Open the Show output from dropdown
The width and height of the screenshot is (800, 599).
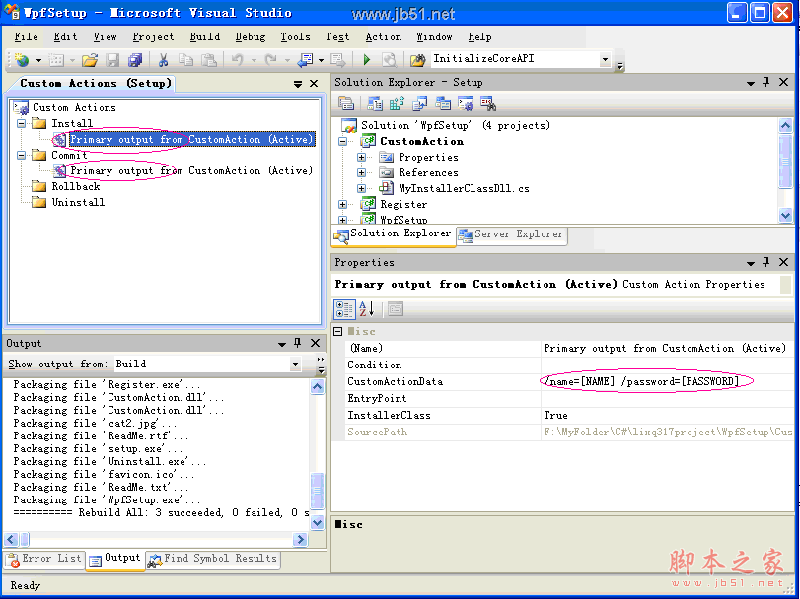tap(295, 364)
